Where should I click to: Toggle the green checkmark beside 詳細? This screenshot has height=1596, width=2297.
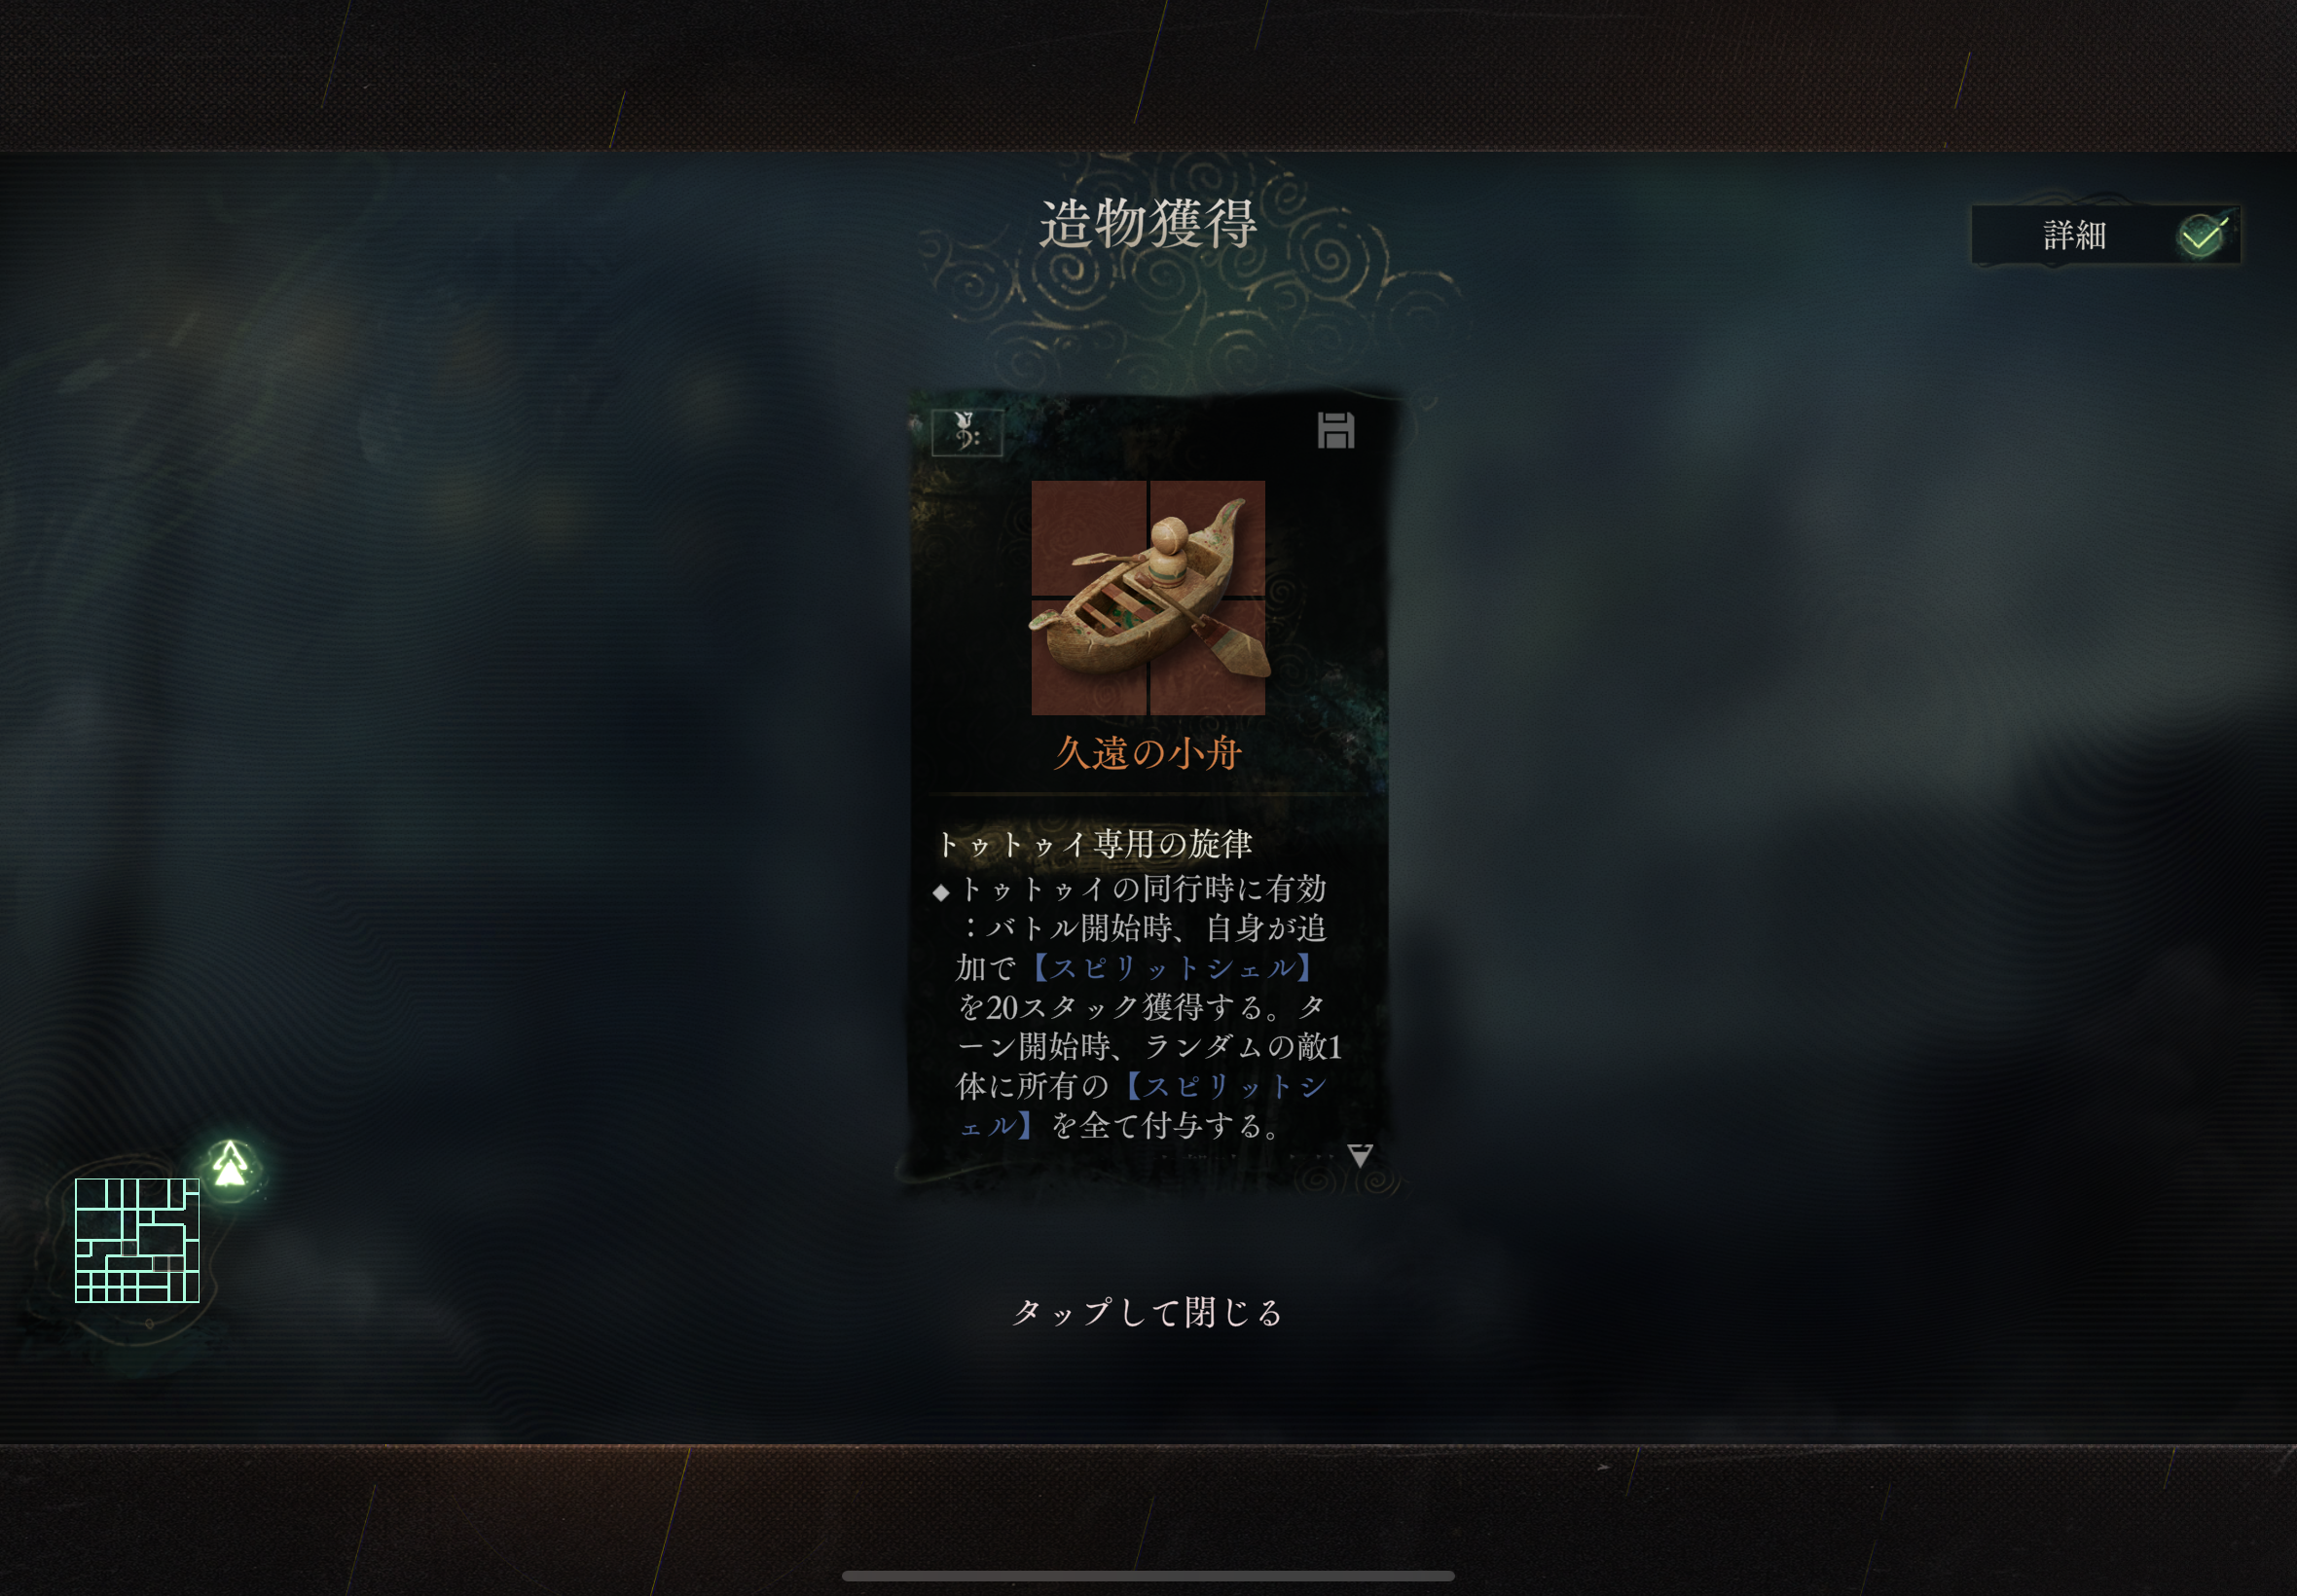click(2202, 236)
